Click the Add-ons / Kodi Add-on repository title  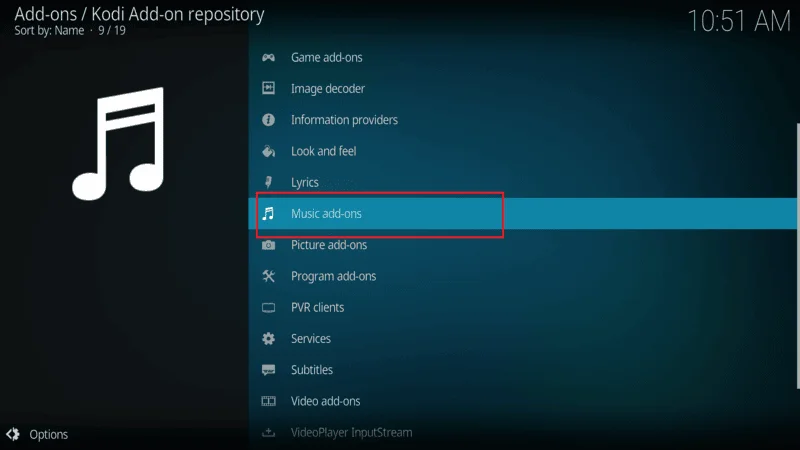(139, 14)
